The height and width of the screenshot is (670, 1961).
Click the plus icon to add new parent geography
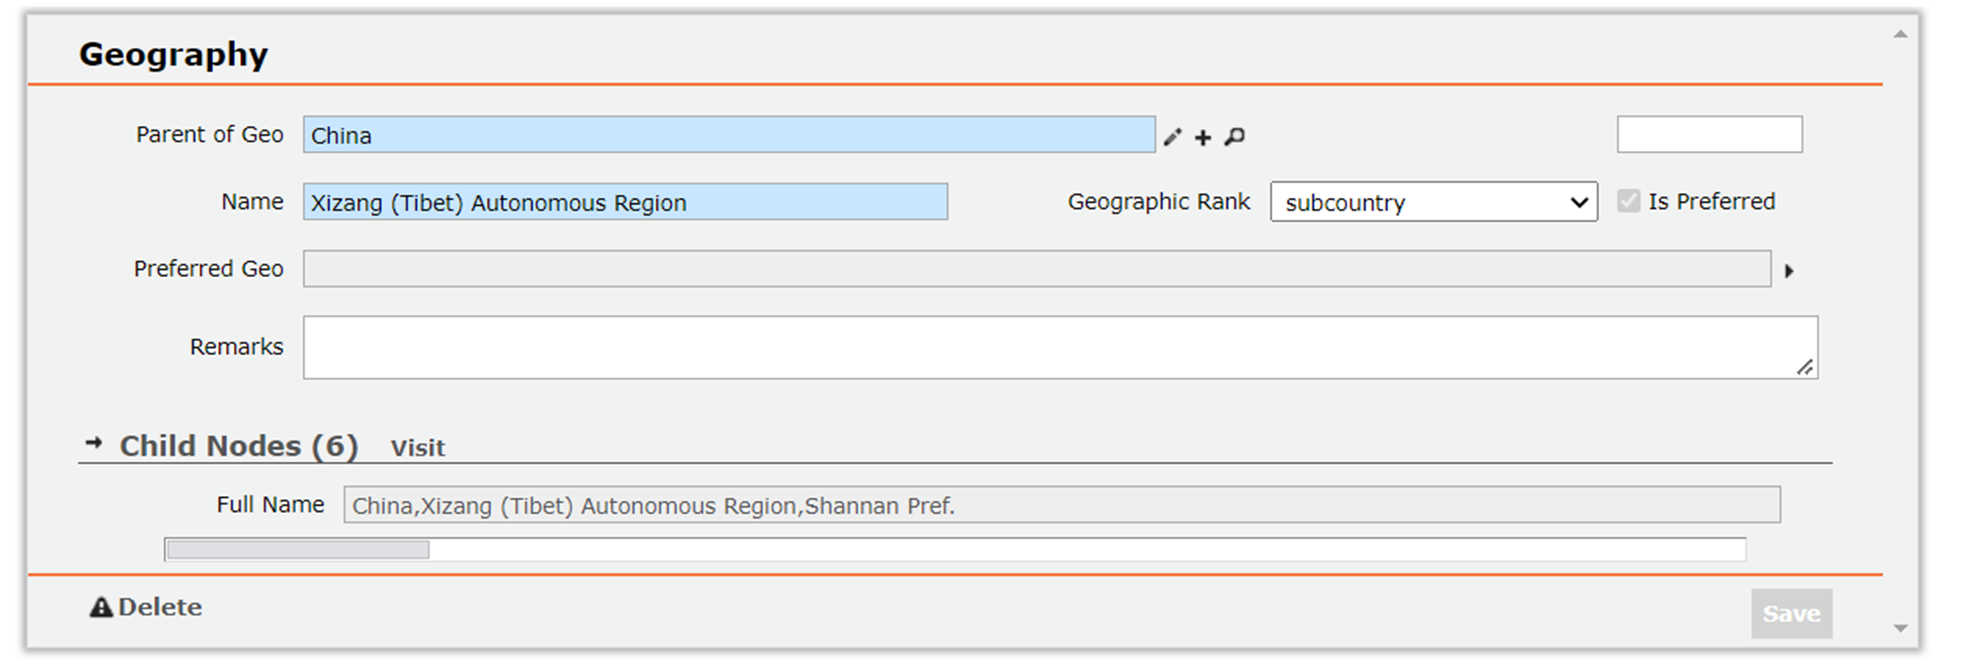[x=1203, y=138]
